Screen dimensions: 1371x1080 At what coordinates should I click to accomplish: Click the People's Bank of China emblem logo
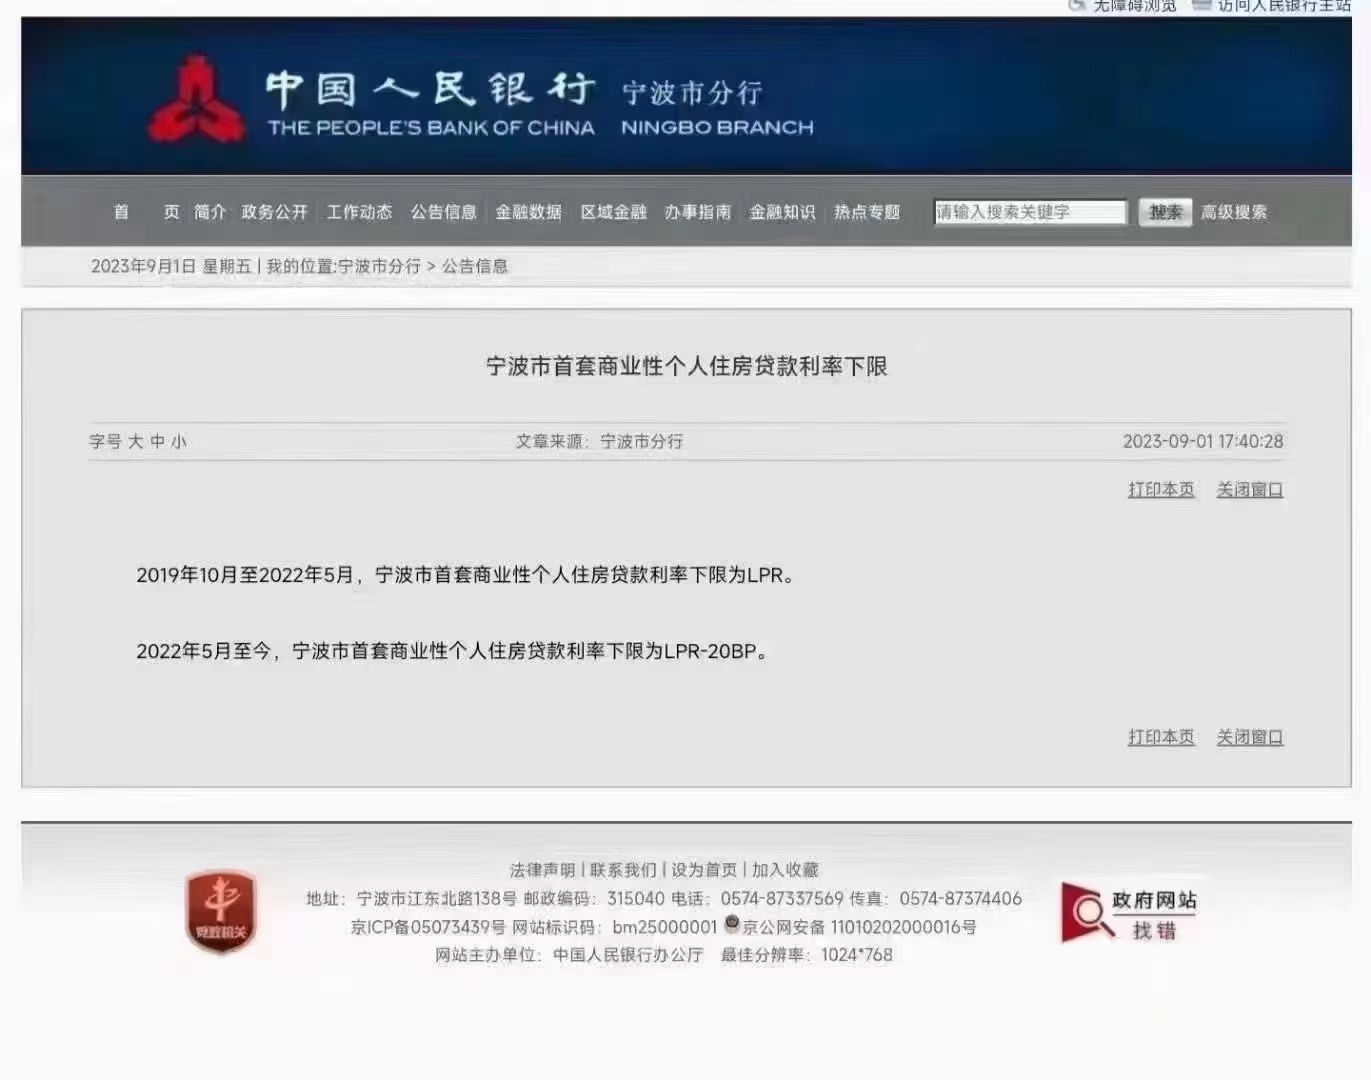click(197, 100)
